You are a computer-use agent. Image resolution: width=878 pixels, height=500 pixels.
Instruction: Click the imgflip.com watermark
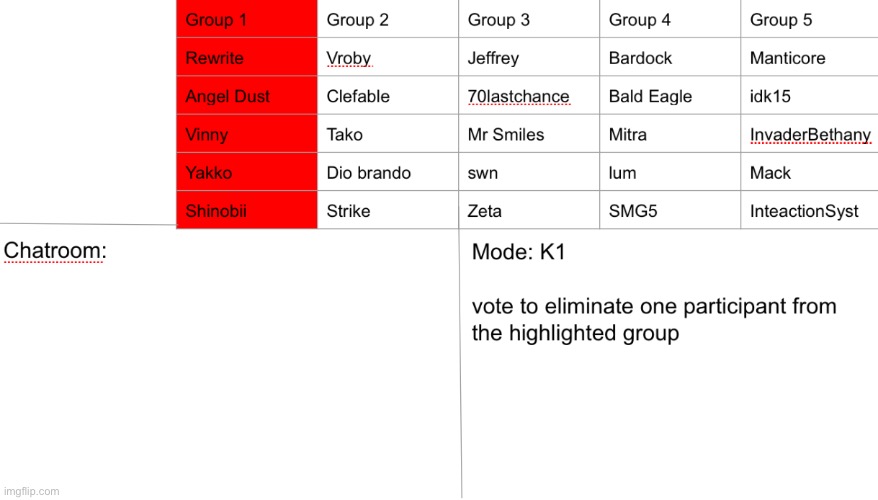point(31,491)
